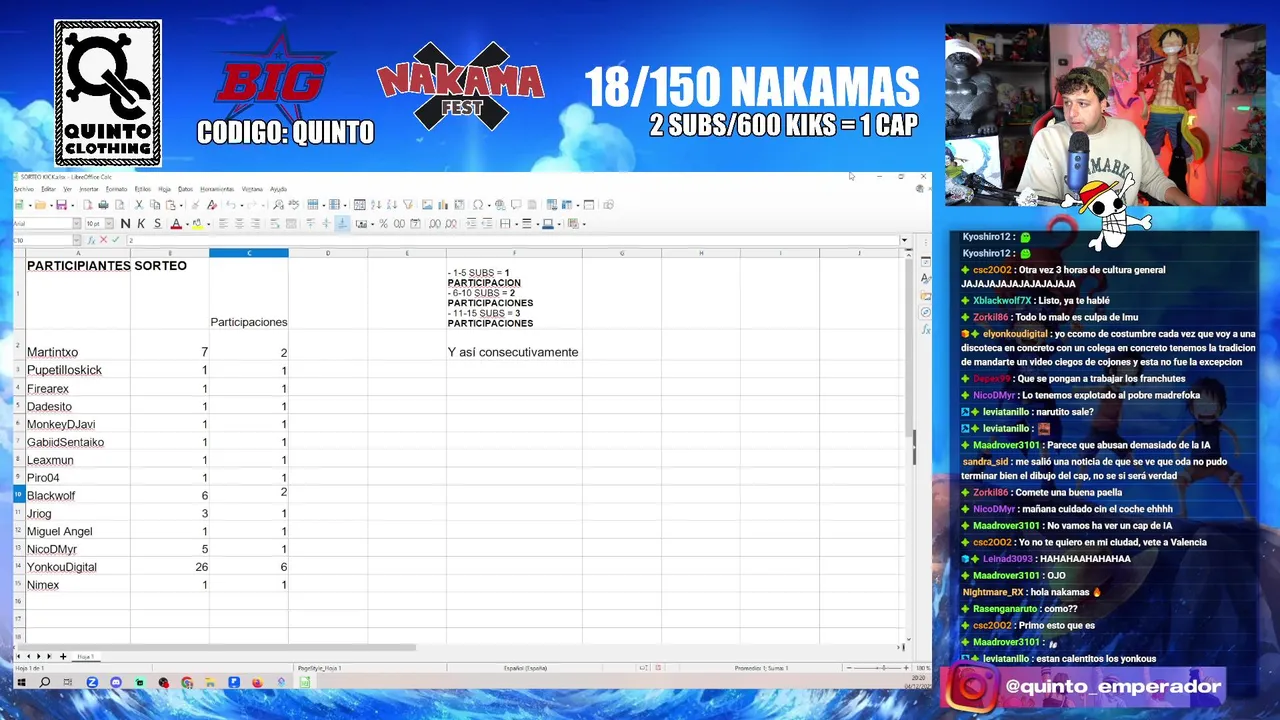Insert Special Character omega icon
Viewport: 1280px width, 720px height.
[478, 205]
